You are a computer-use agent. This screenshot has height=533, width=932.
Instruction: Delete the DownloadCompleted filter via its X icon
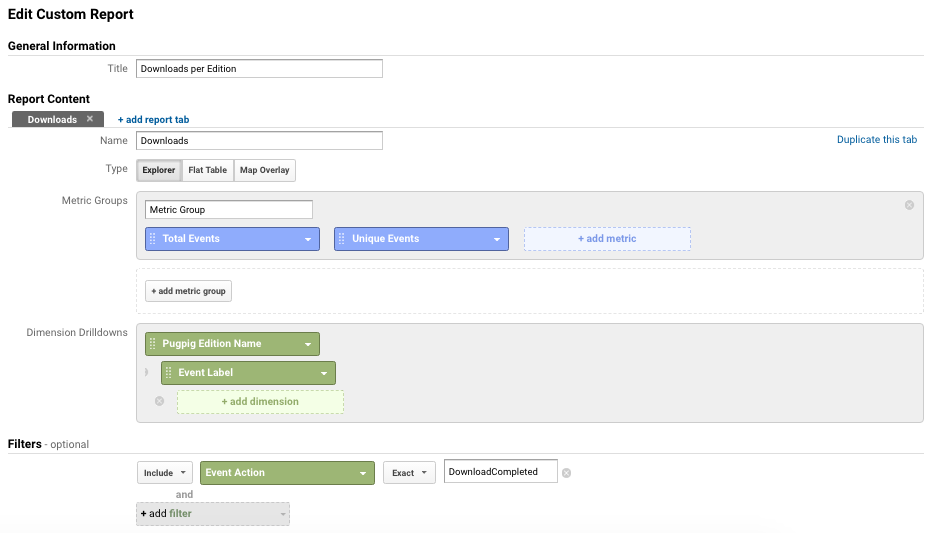coord(566,473)
